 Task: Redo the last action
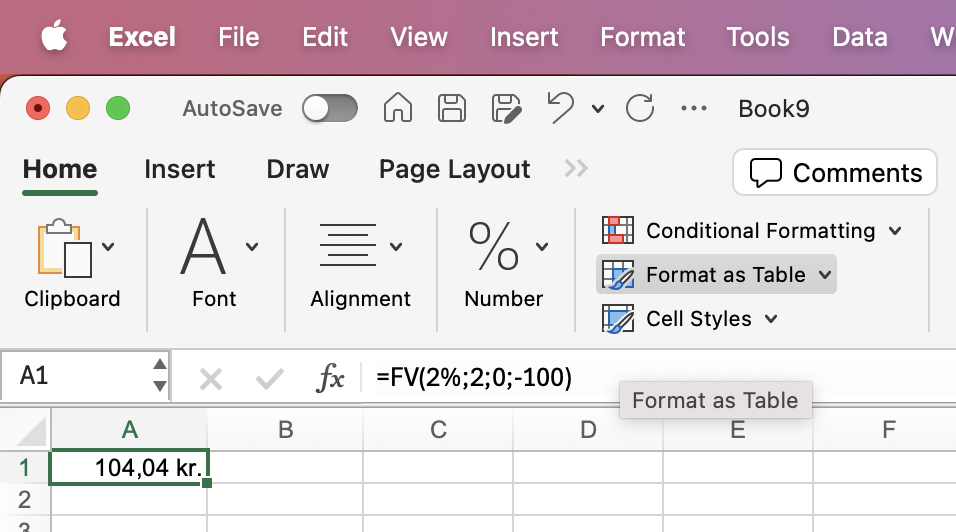click(x=640, y=108)
